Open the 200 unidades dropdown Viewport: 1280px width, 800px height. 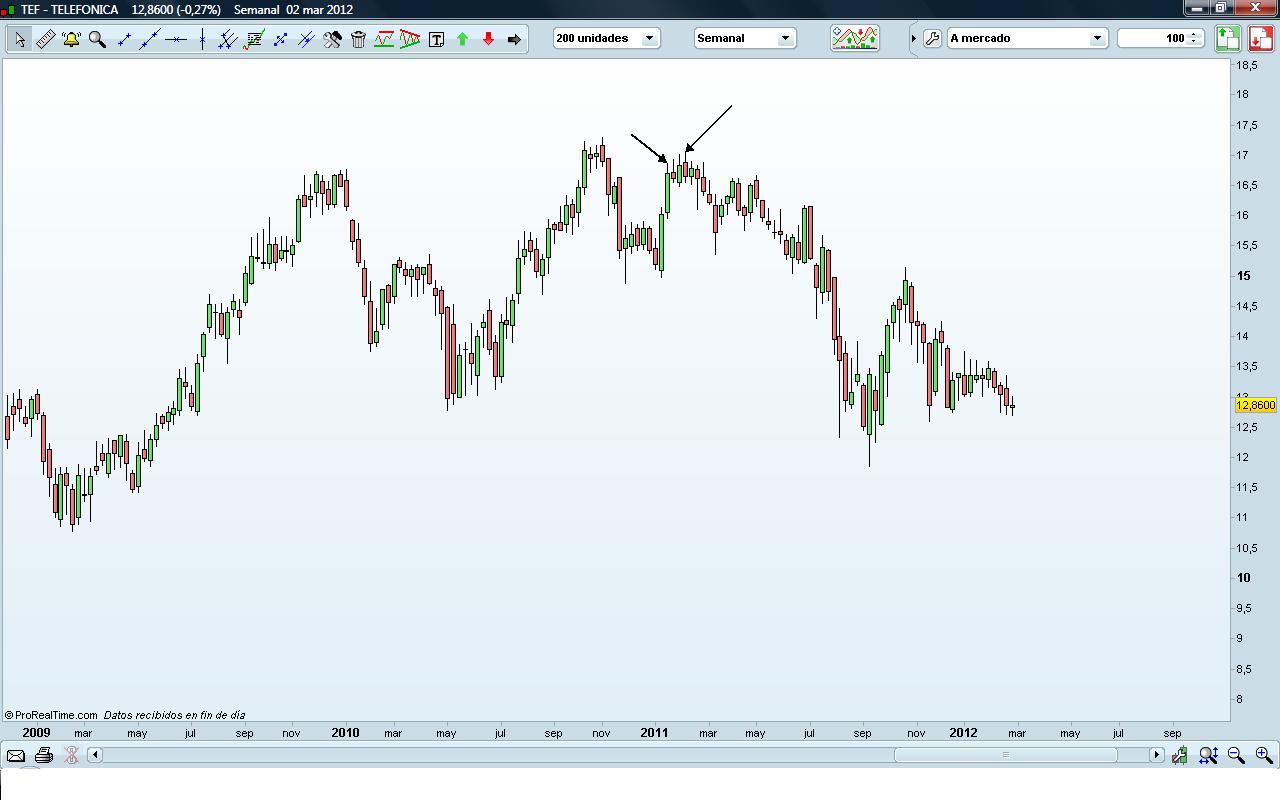coord(606,38)
